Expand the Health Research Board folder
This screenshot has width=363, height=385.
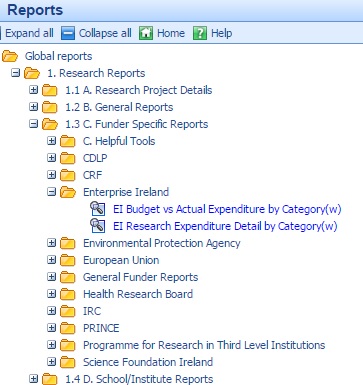(x=51, y=293)
